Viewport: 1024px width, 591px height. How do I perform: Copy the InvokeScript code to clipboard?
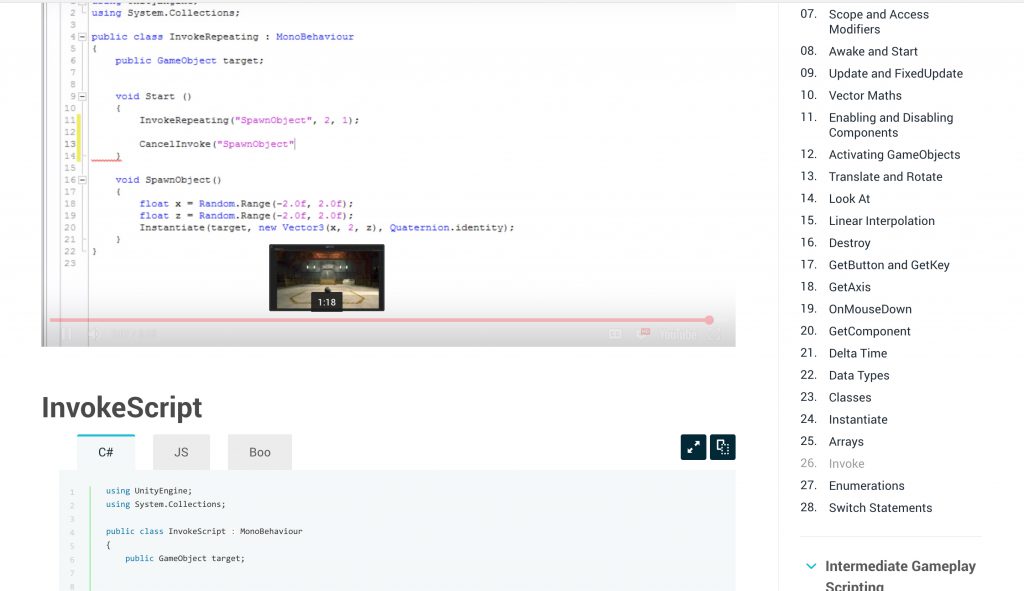click(722, 447)
